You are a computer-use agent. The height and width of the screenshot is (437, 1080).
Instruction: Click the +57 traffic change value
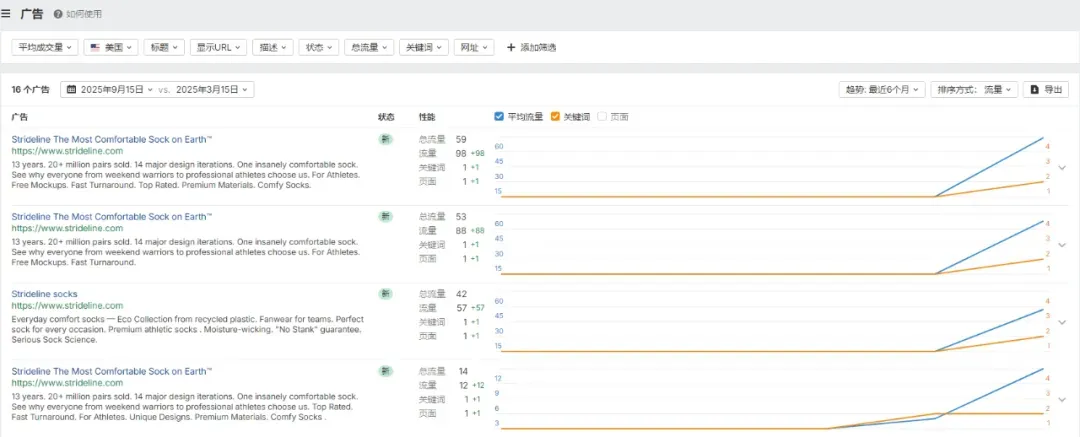click(x=477, y=308)
